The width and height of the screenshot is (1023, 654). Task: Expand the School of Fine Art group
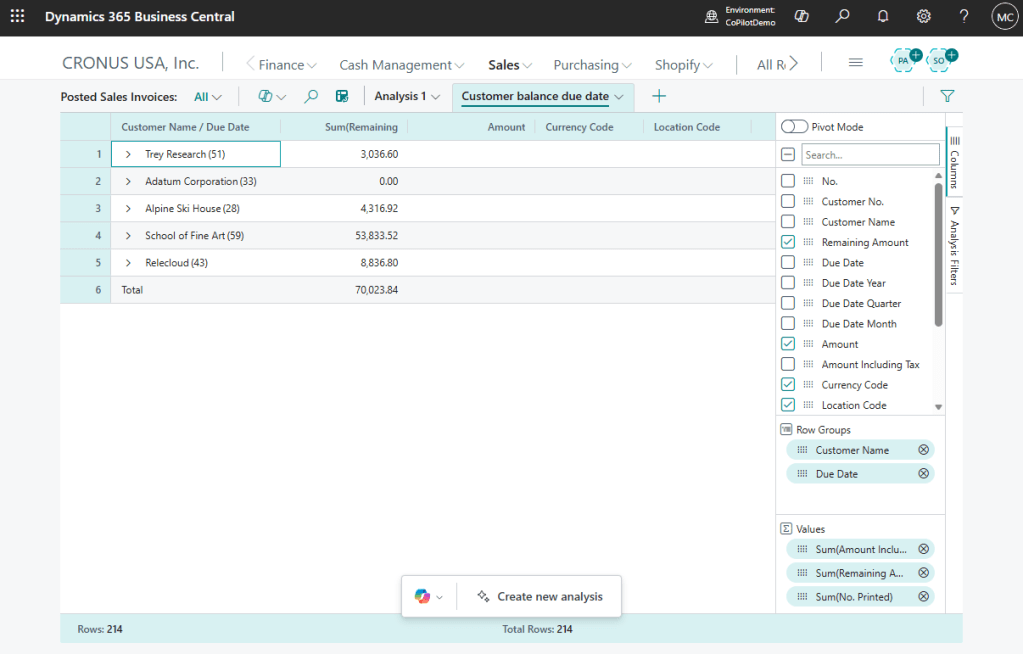pyautogui.click(x=128, y=236)
